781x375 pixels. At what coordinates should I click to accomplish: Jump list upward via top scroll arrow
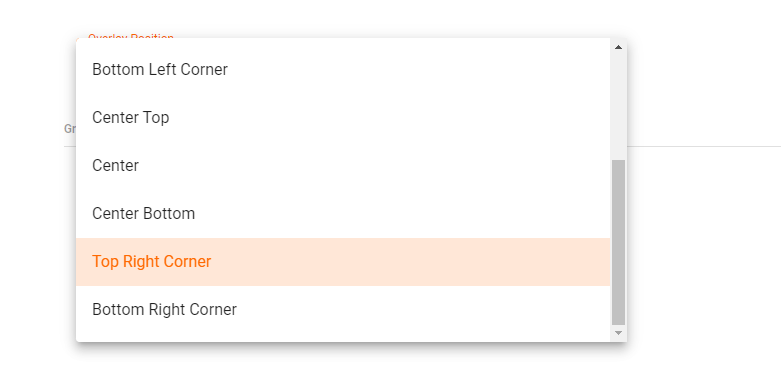point(618,47)
